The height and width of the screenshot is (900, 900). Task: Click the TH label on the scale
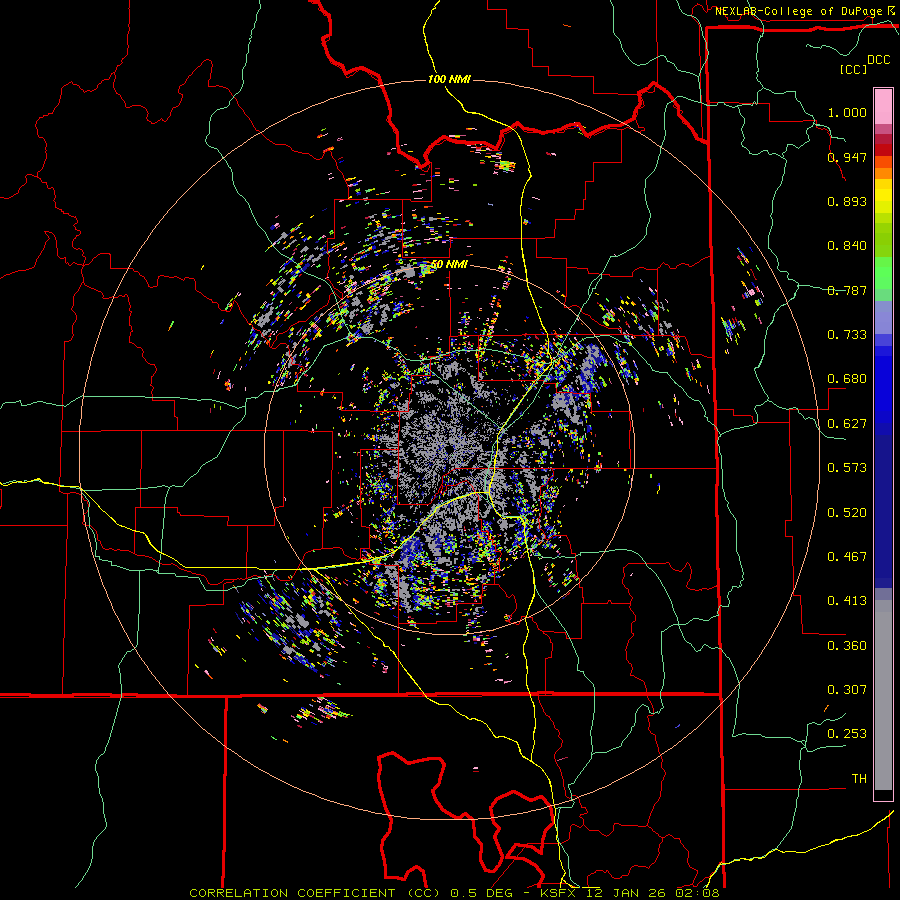click(x=859, y=779)
